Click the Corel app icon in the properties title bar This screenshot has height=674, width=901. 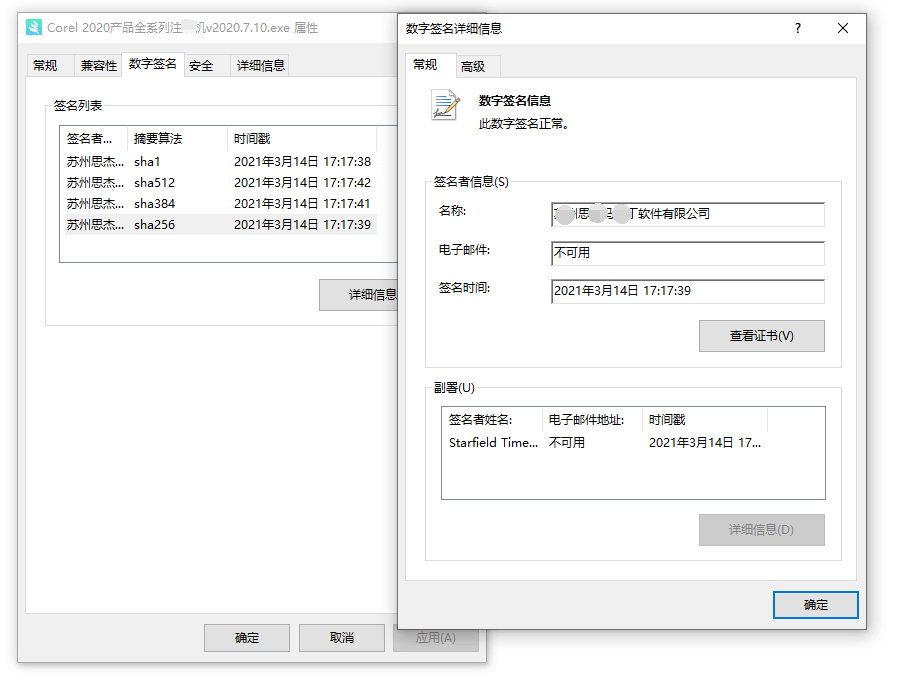click(34, 27)
